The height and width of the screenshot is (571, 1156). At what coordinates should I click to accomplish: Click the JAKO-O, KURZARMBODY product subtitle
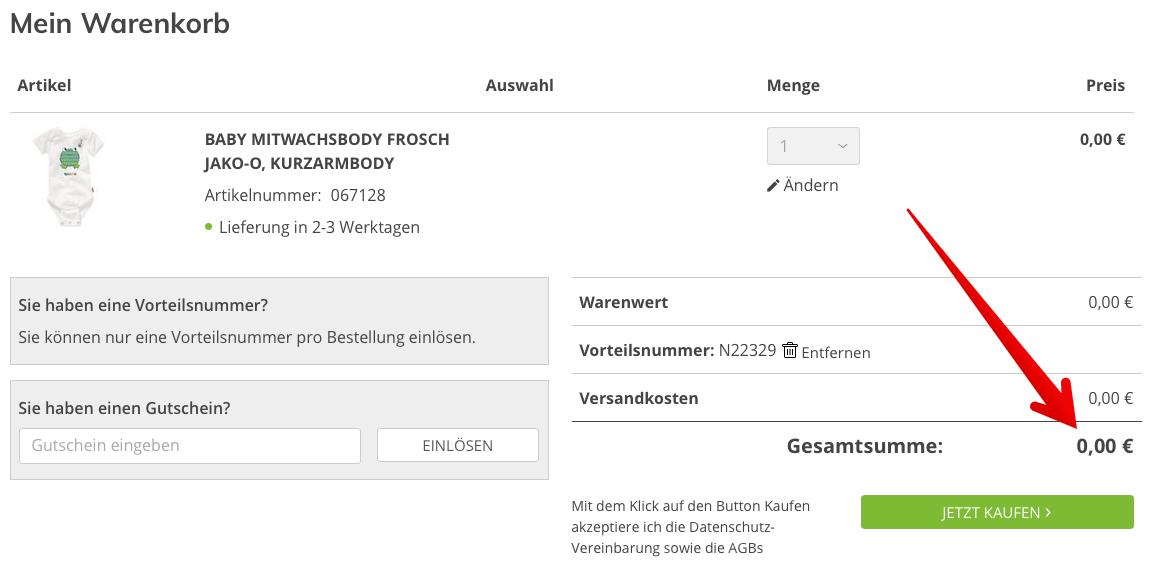(x=299, y=164)
